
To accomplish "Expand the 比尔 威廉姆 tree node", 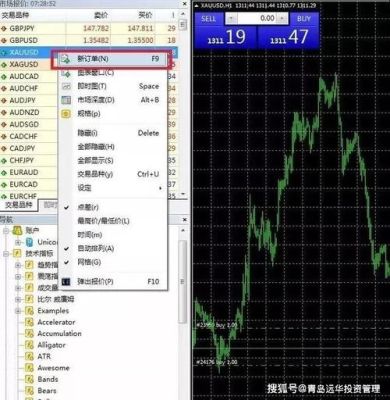I will pyautogui.click(x=18, y=299).
